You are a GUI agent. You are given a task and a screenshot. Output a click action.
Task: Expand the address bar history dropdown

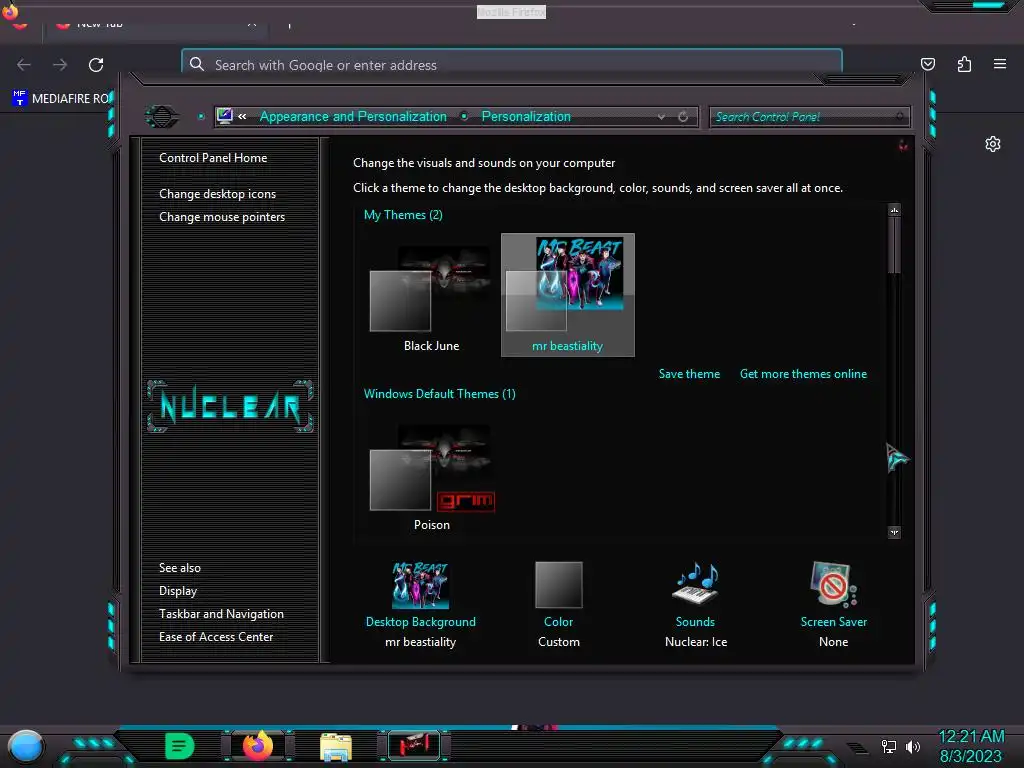662,117
